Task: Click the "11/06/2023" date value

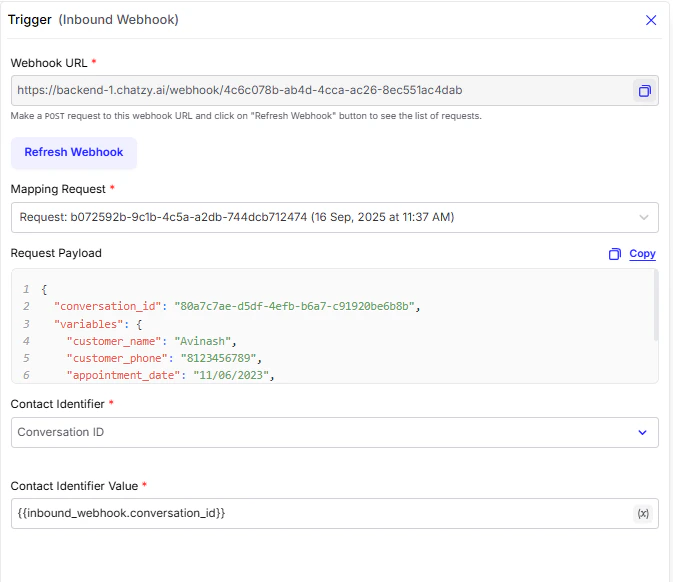Action: tap(231, 375)
